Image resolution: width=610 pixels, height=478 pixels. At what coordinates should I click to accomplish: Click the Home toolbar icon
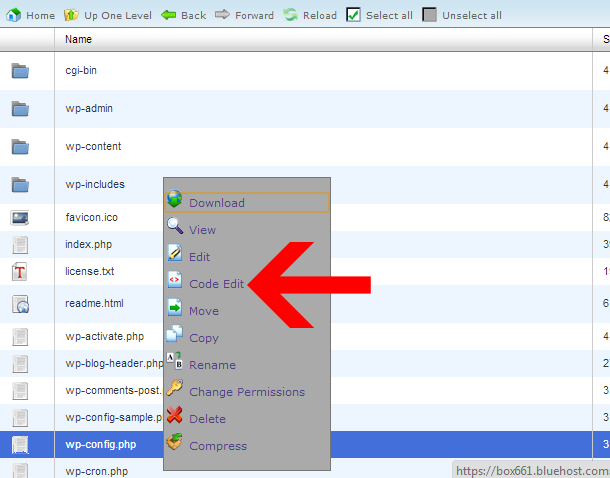(14, 15)
